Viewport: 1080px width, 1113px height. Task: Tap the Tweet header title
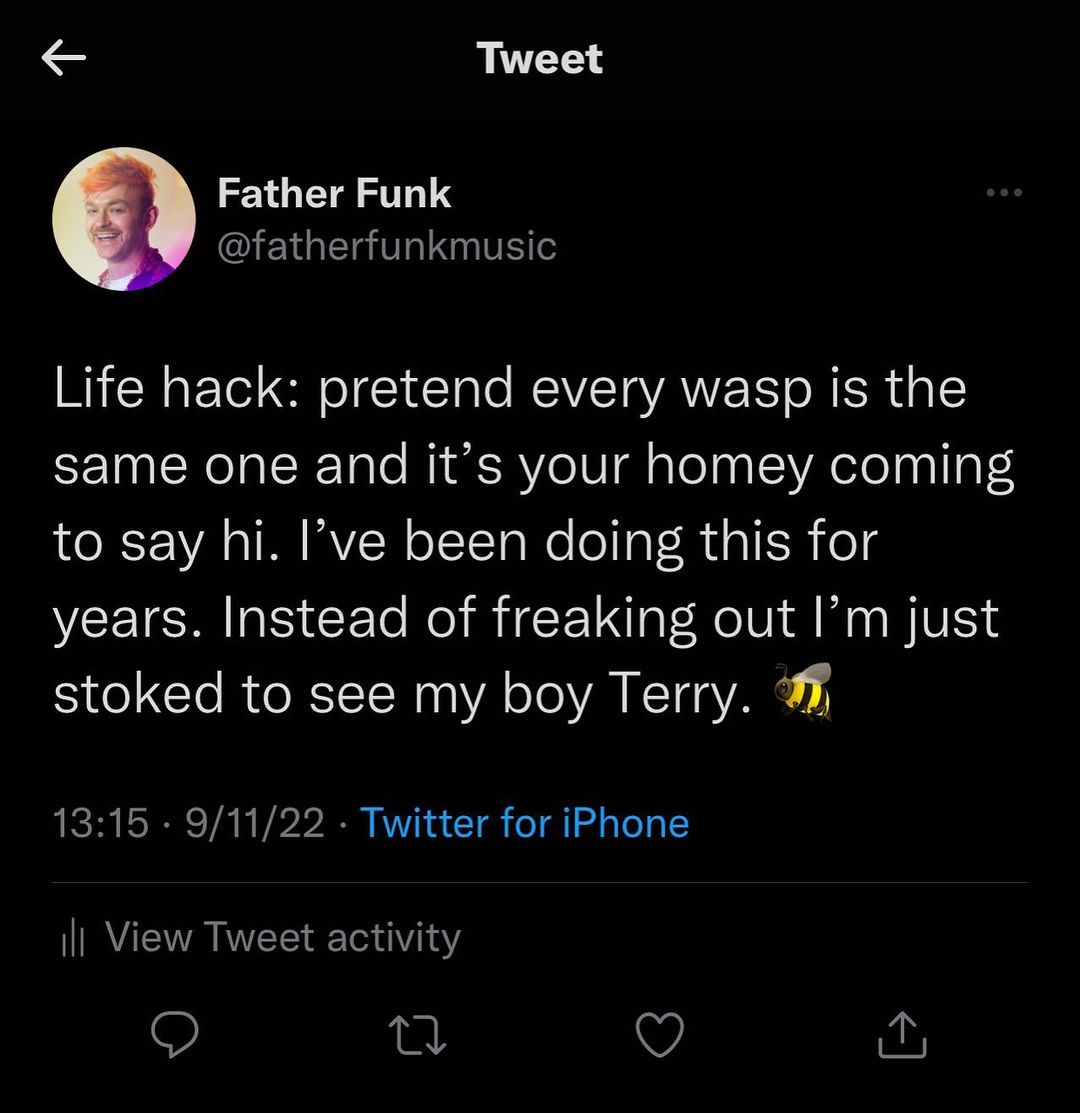point(540,58)
